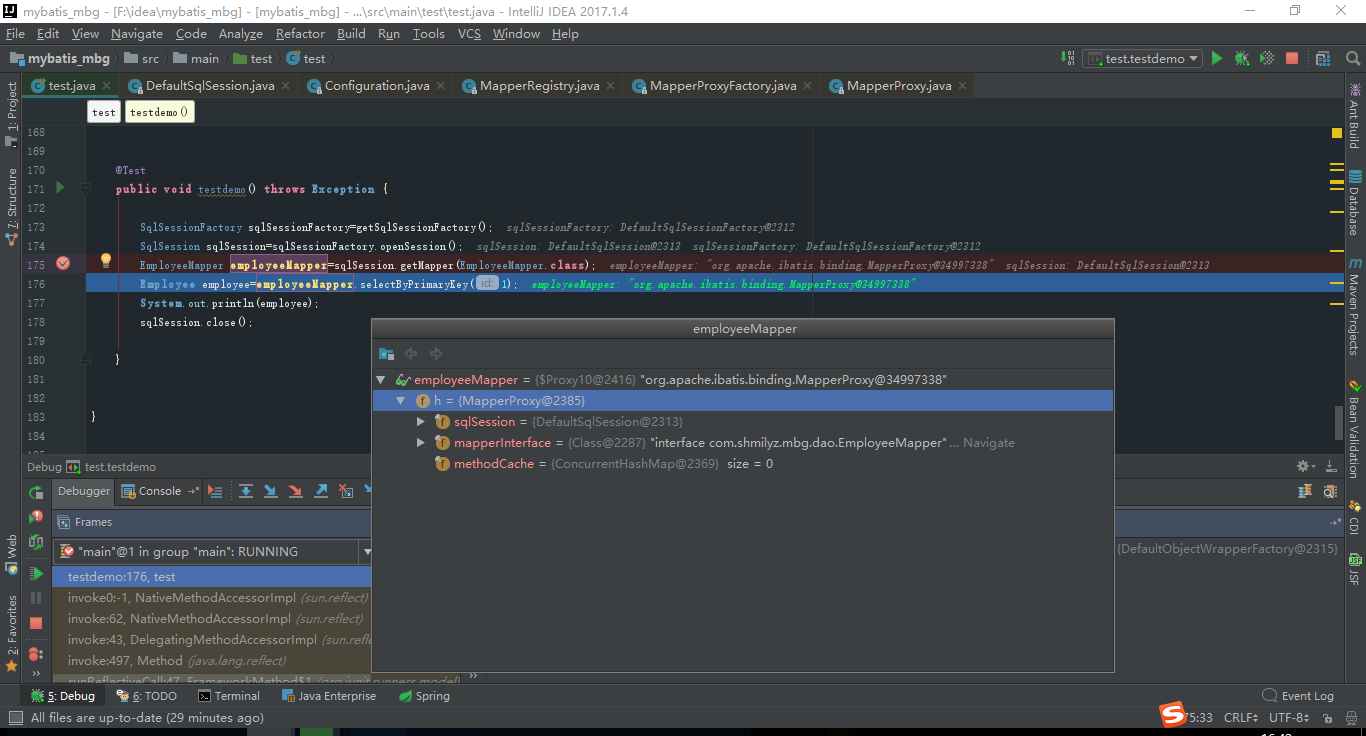The height and width of the screenshot is (736, 1366).
Task: Expand the sqlSession variable in popup
Action: [421, 421]
